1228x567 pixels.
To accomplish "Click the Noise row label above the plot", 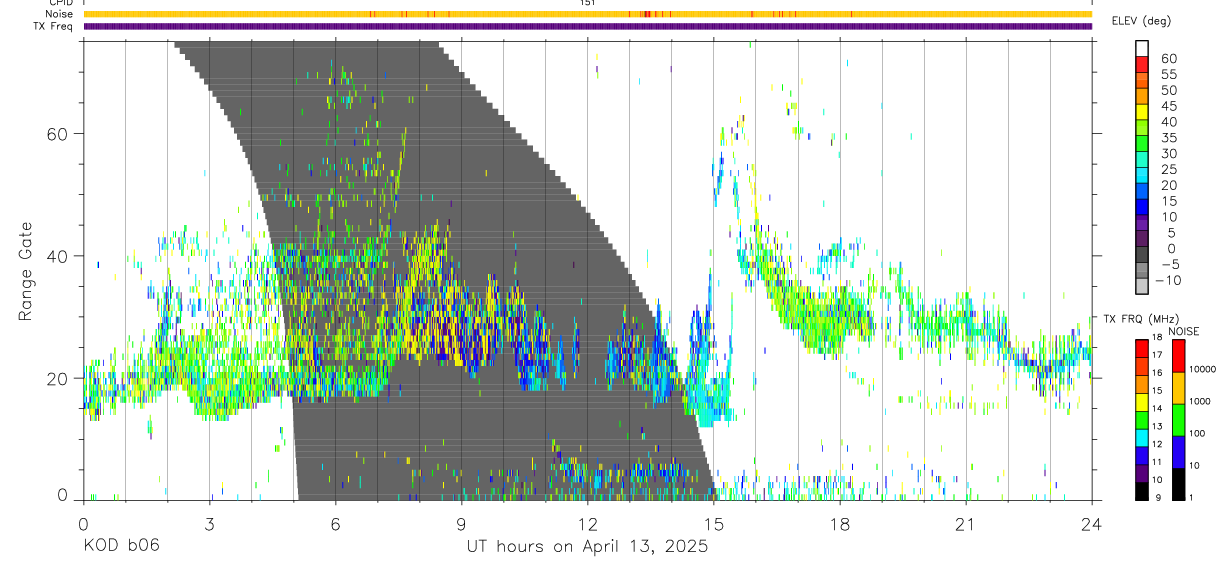I will (59, 14).
